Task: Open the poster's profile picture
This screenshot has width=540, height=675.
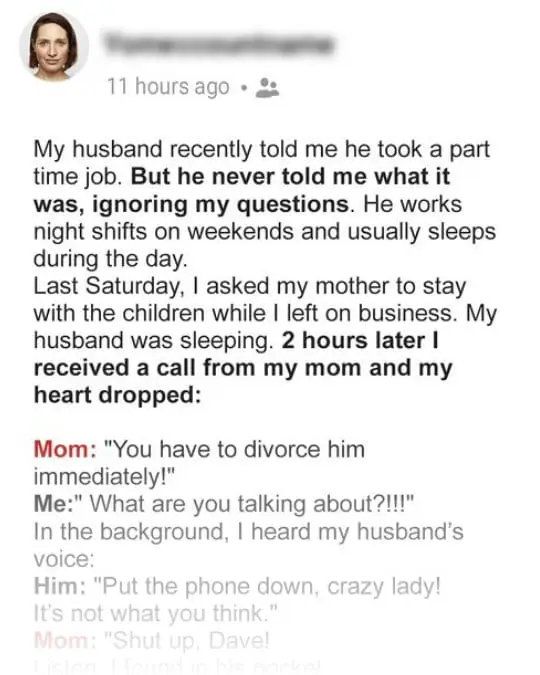Action: coord(54,46)
